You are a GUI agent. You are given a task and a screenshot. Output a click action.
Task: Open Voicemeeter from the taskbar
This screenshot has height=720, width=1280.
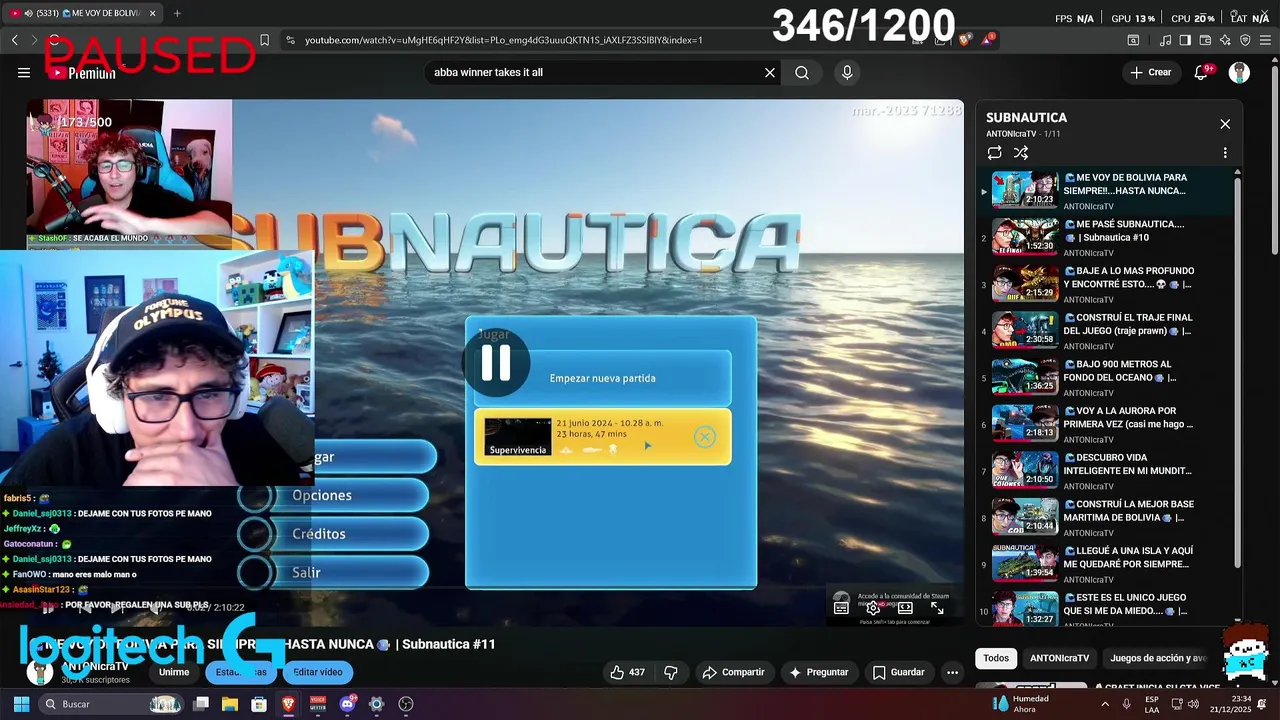click(318, 704)
